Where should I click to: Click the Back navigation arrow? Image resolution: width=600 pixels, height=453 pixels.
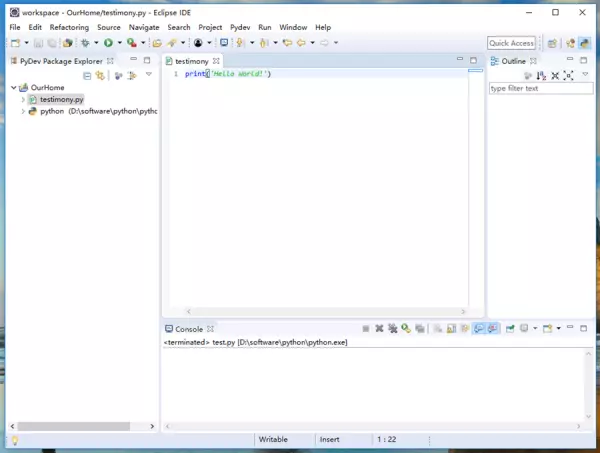click(301, 43)
